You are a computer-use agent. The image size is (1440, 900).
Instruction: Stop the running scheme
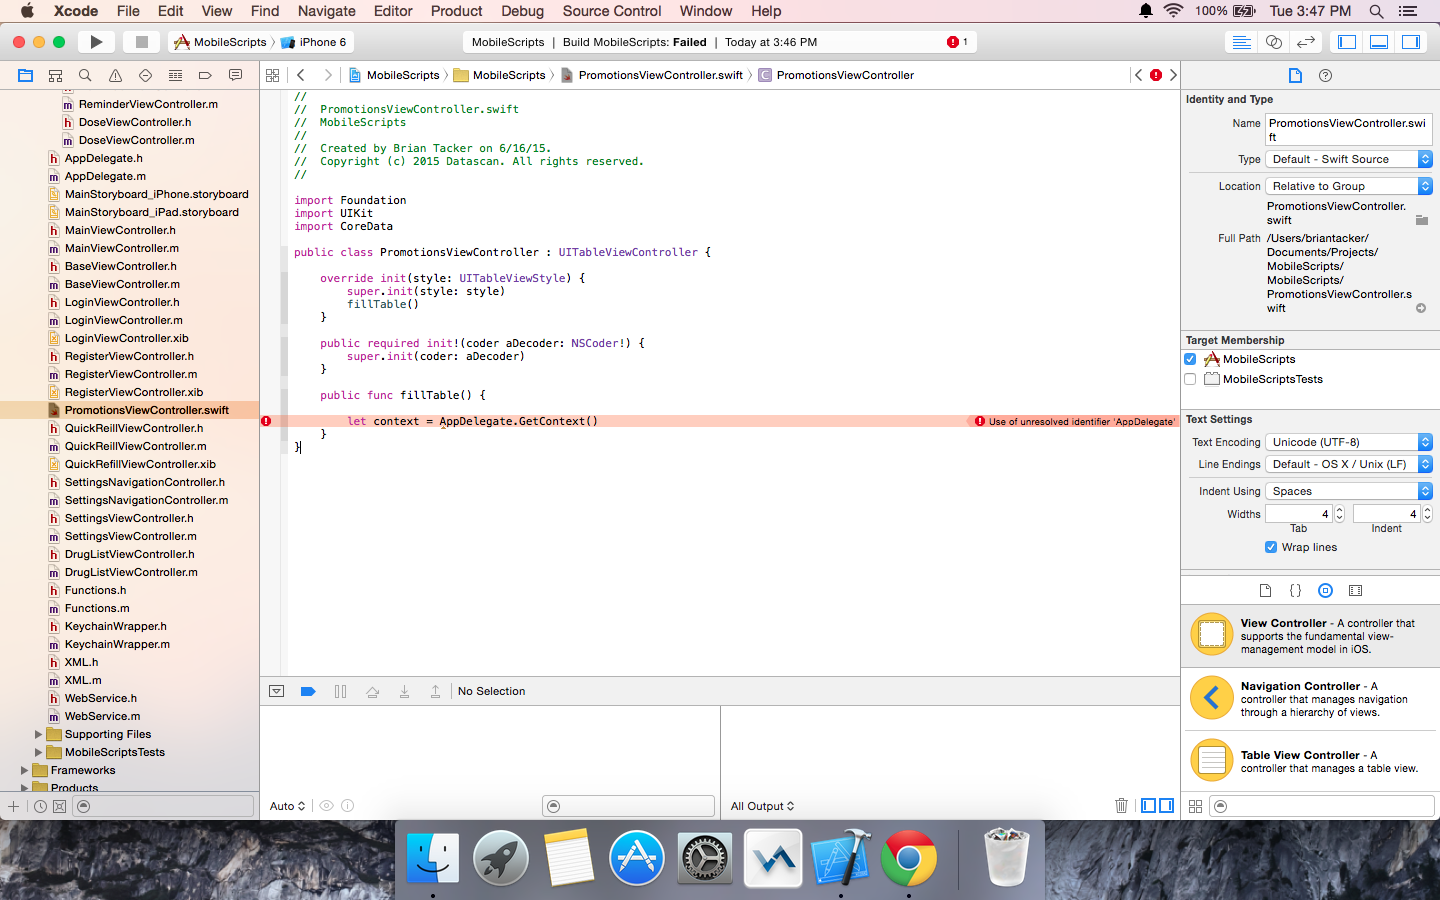[x=142, y=42]
